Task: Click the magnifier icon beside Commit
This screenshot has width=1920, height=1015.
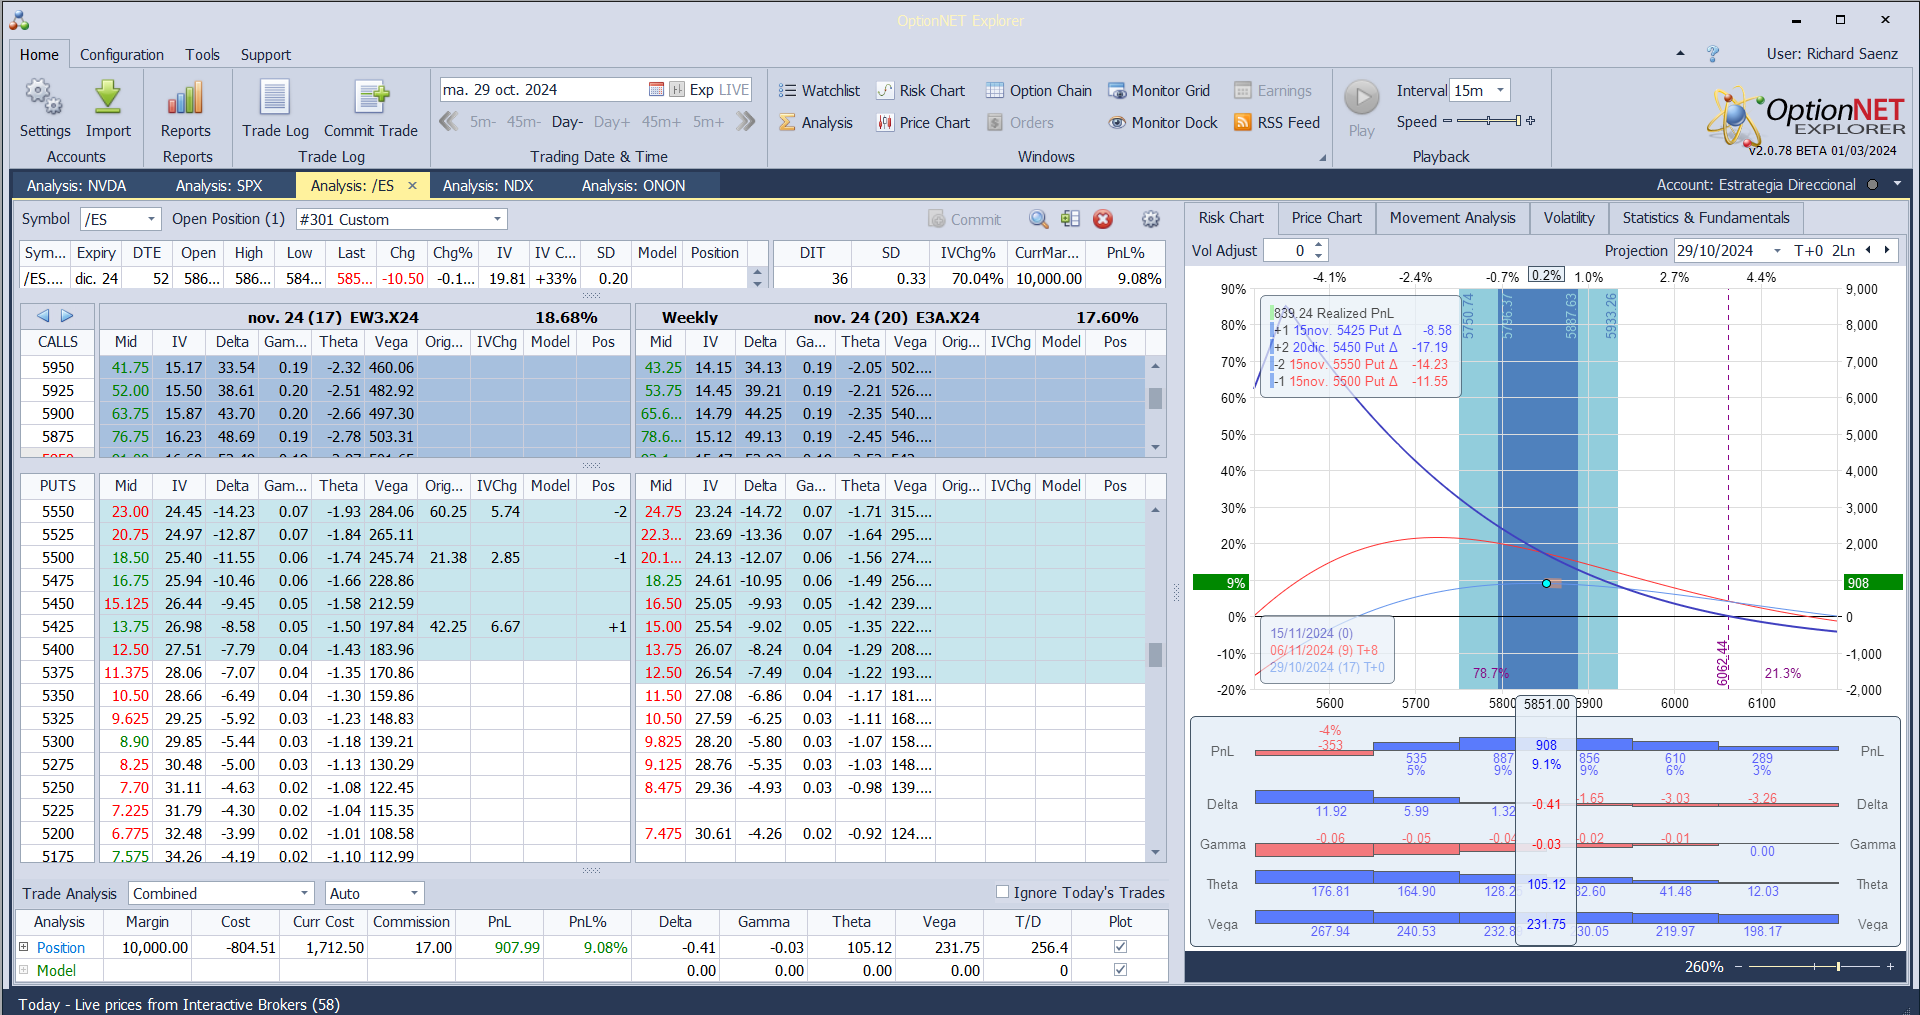Action: (1039, 219)
